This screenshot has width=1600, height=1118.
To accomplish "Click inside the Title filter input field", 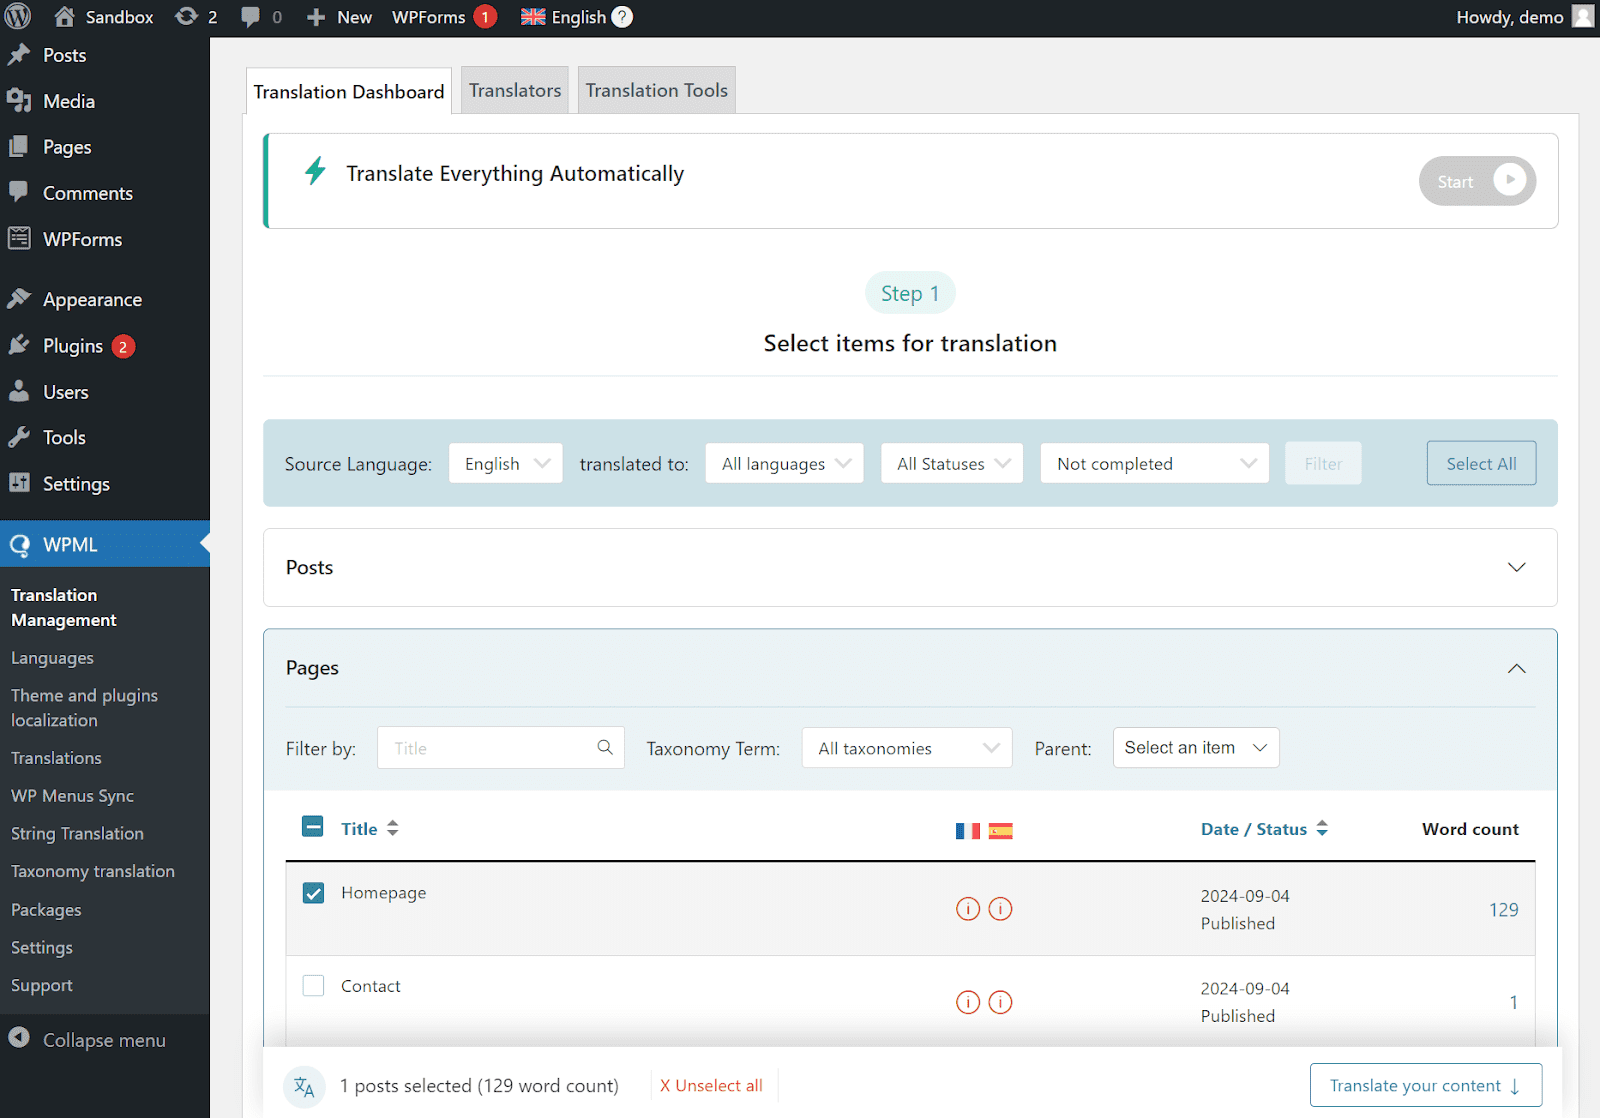I will point(480,747).
